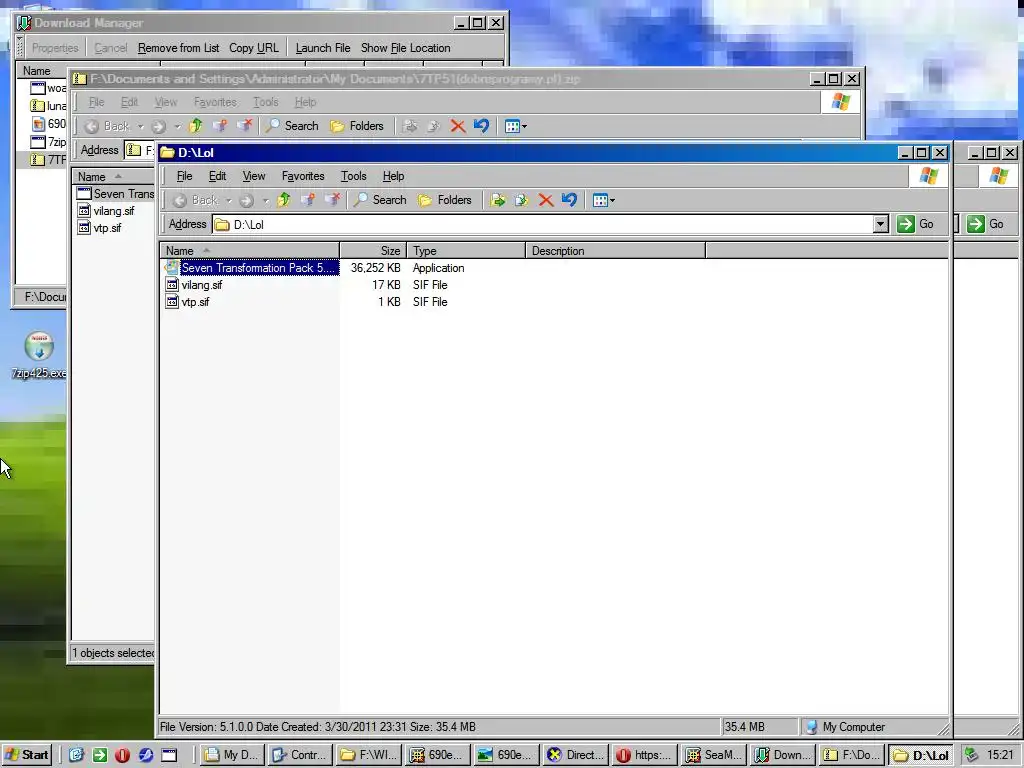Sort by the Description column header
The width and height of the screenshot is (1024, 768).
[615, 251]
